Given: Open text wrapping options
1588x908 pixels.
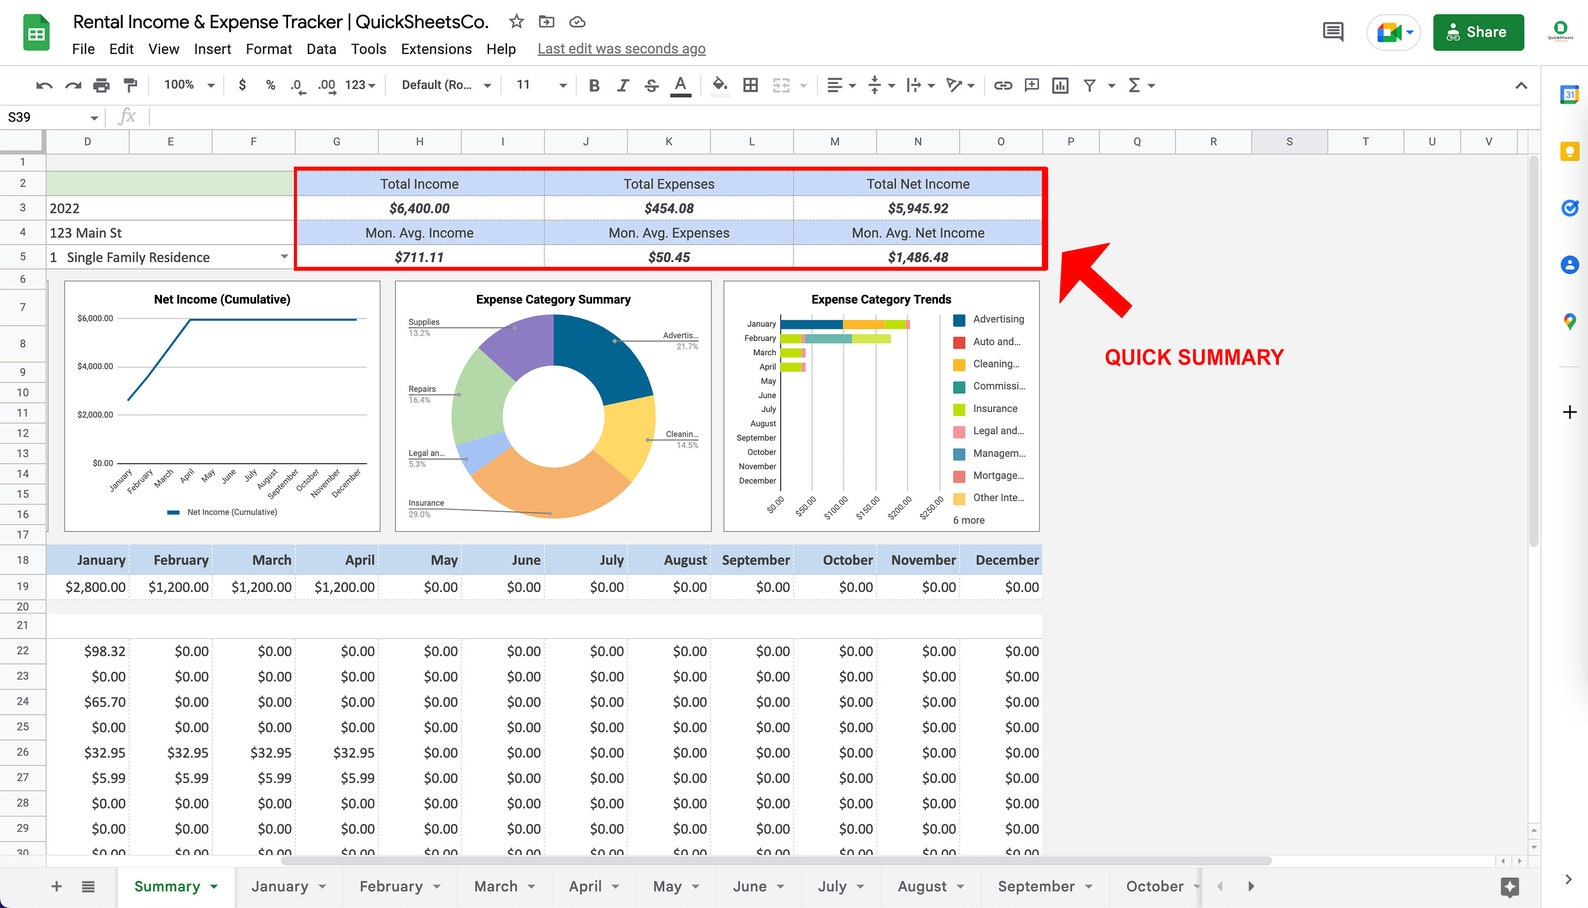Looking at the screenshot, I should click(920, 86).
